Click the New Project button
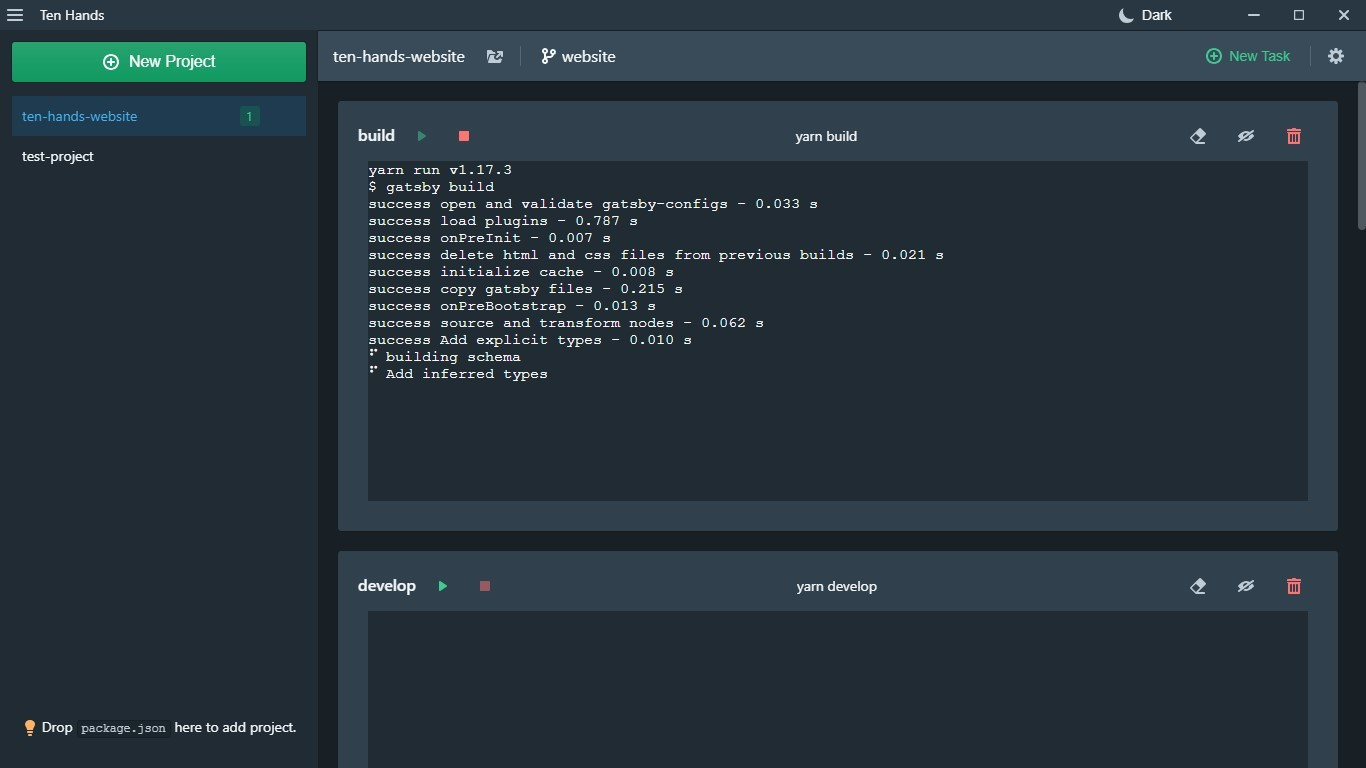 point(159,62)
